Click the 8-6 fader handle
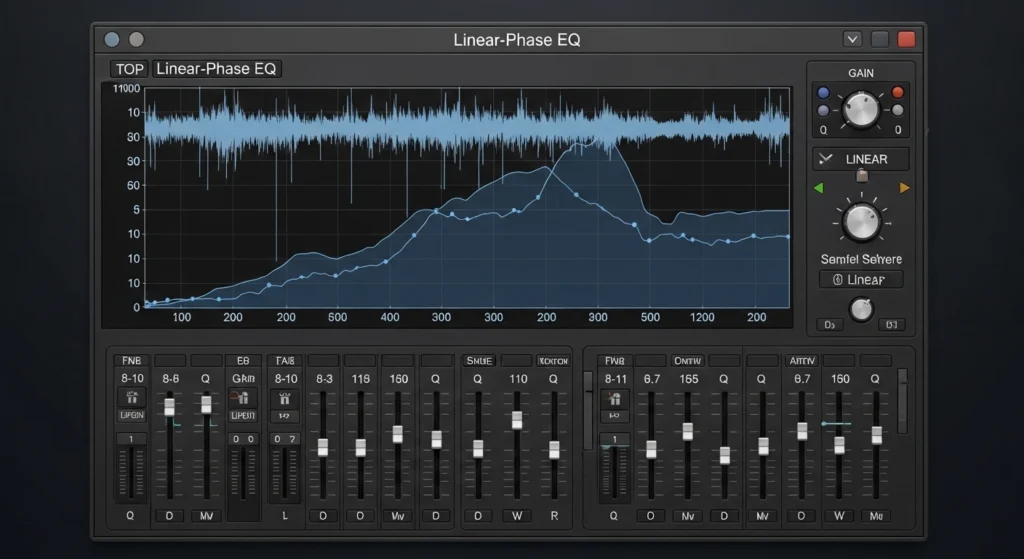 [170, 406]
